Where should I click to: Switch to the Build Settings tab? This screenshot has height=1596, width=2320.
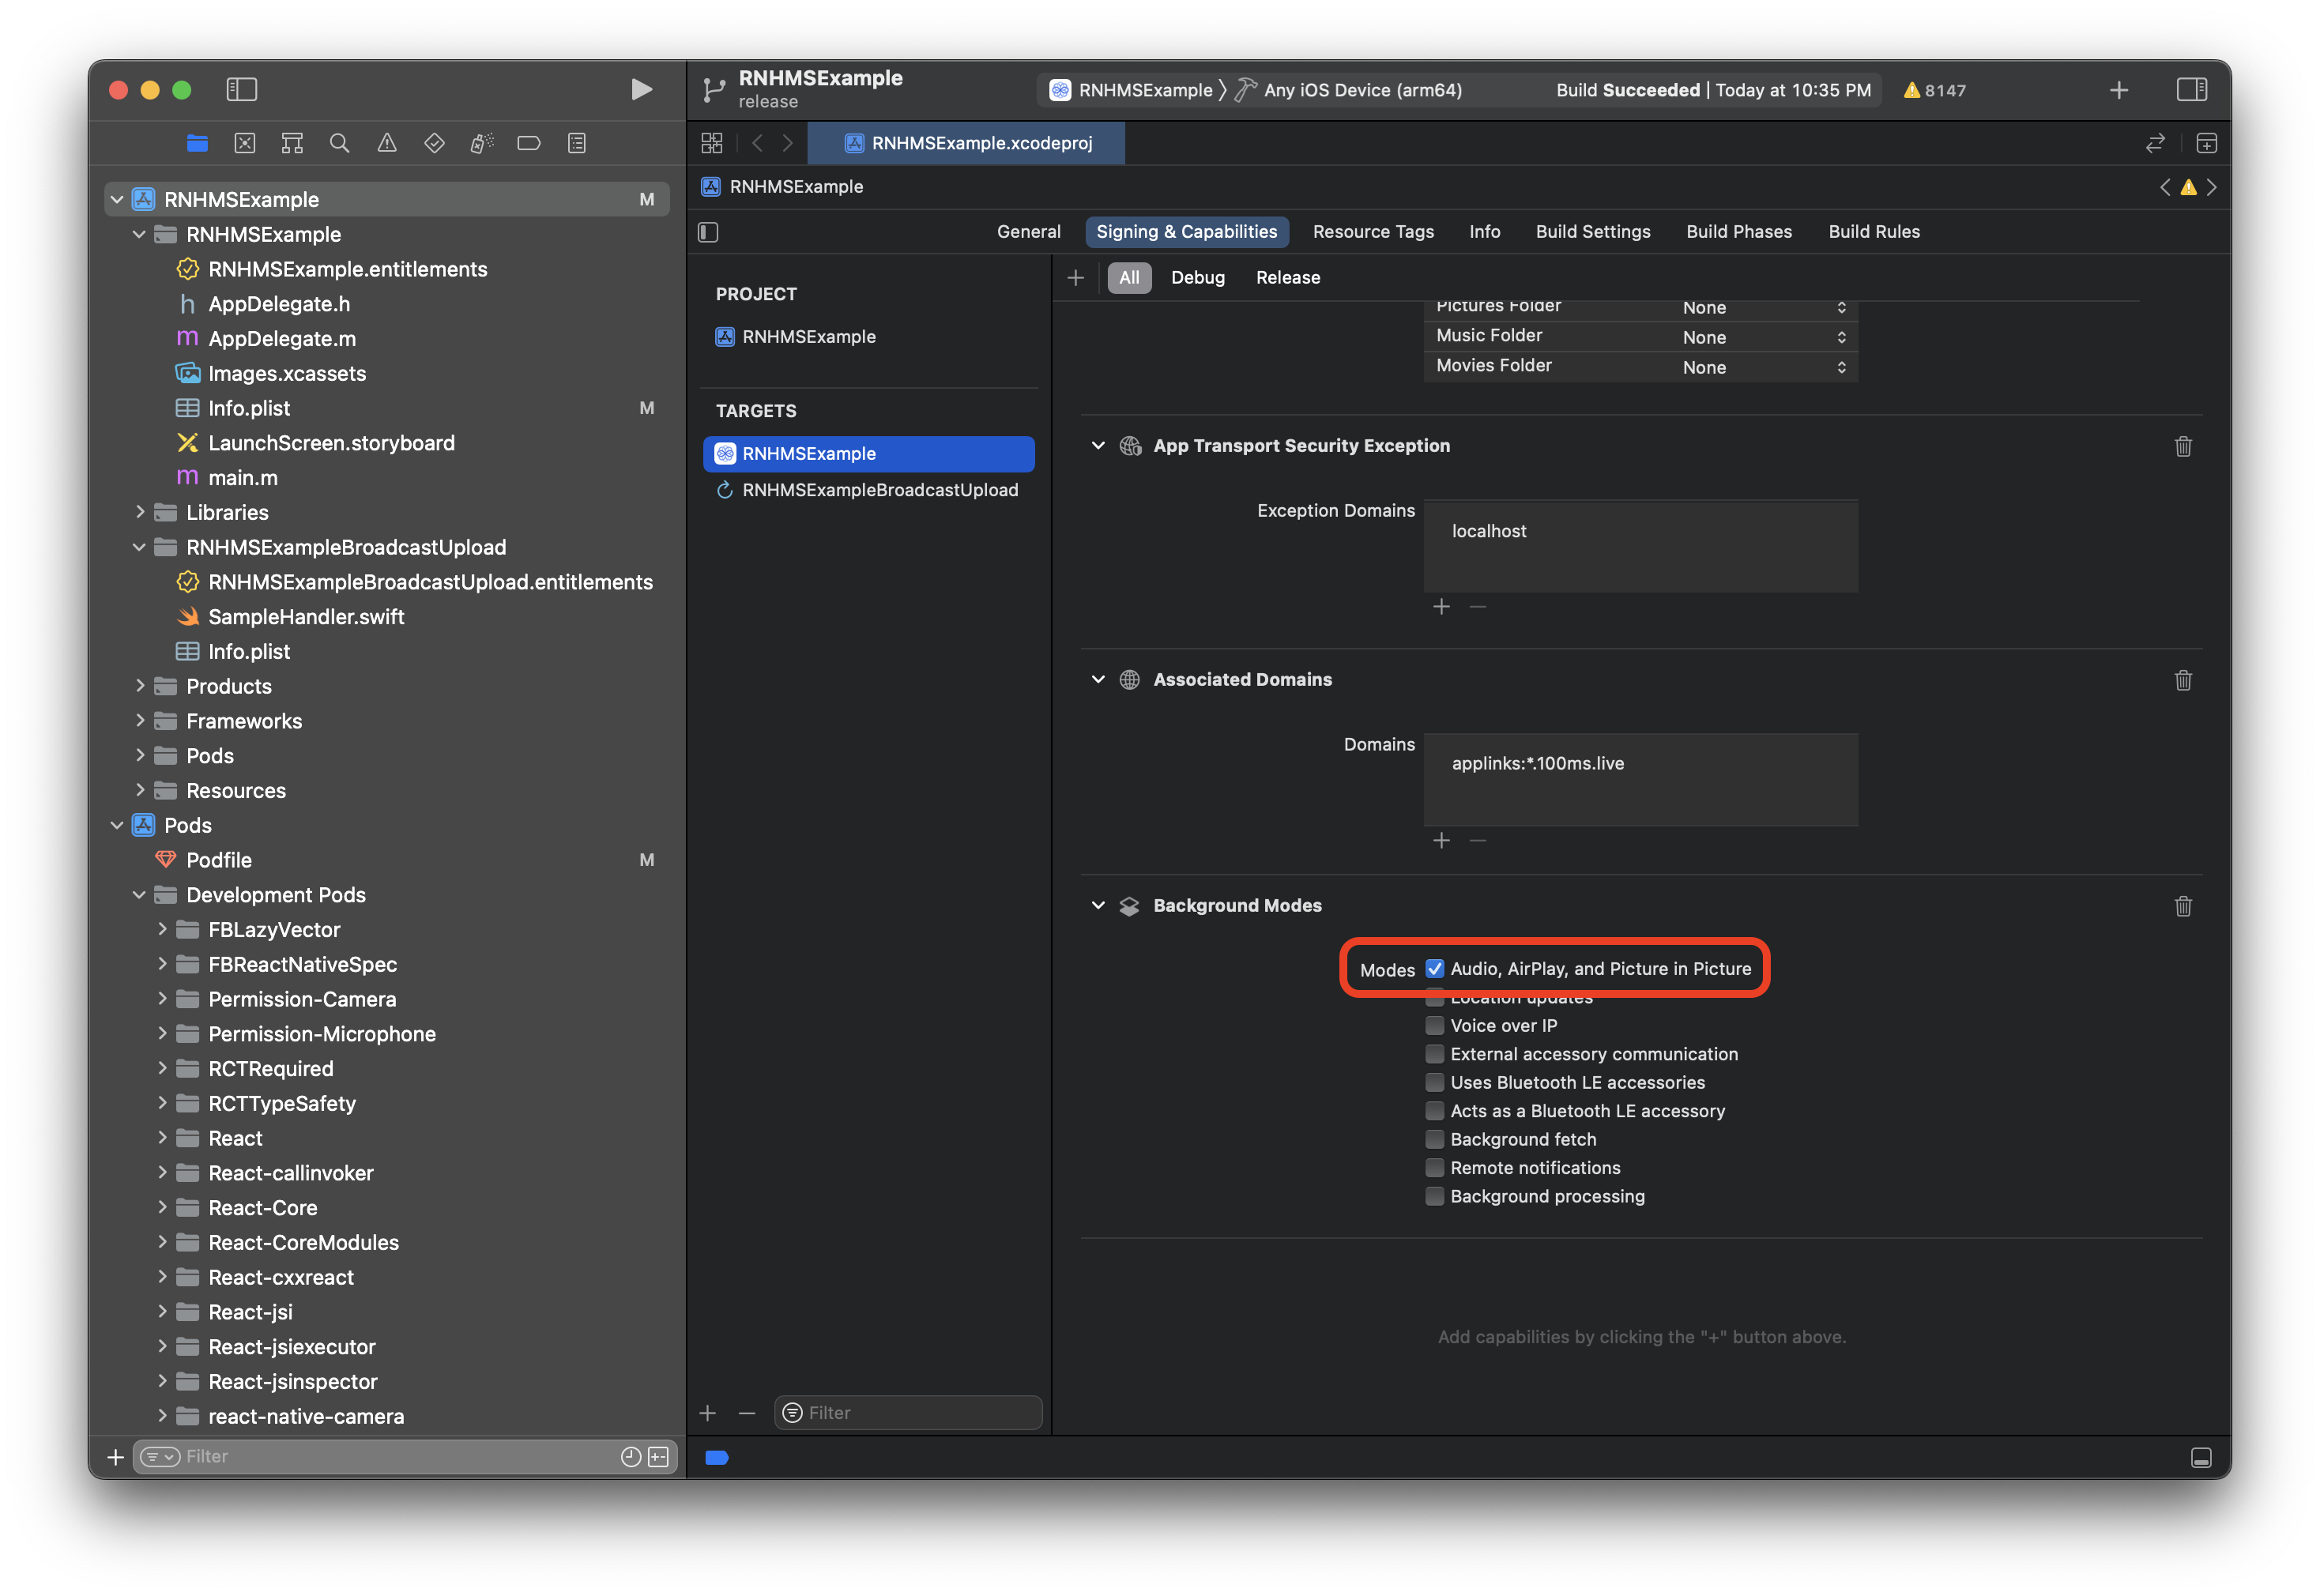click(1592, 231)
